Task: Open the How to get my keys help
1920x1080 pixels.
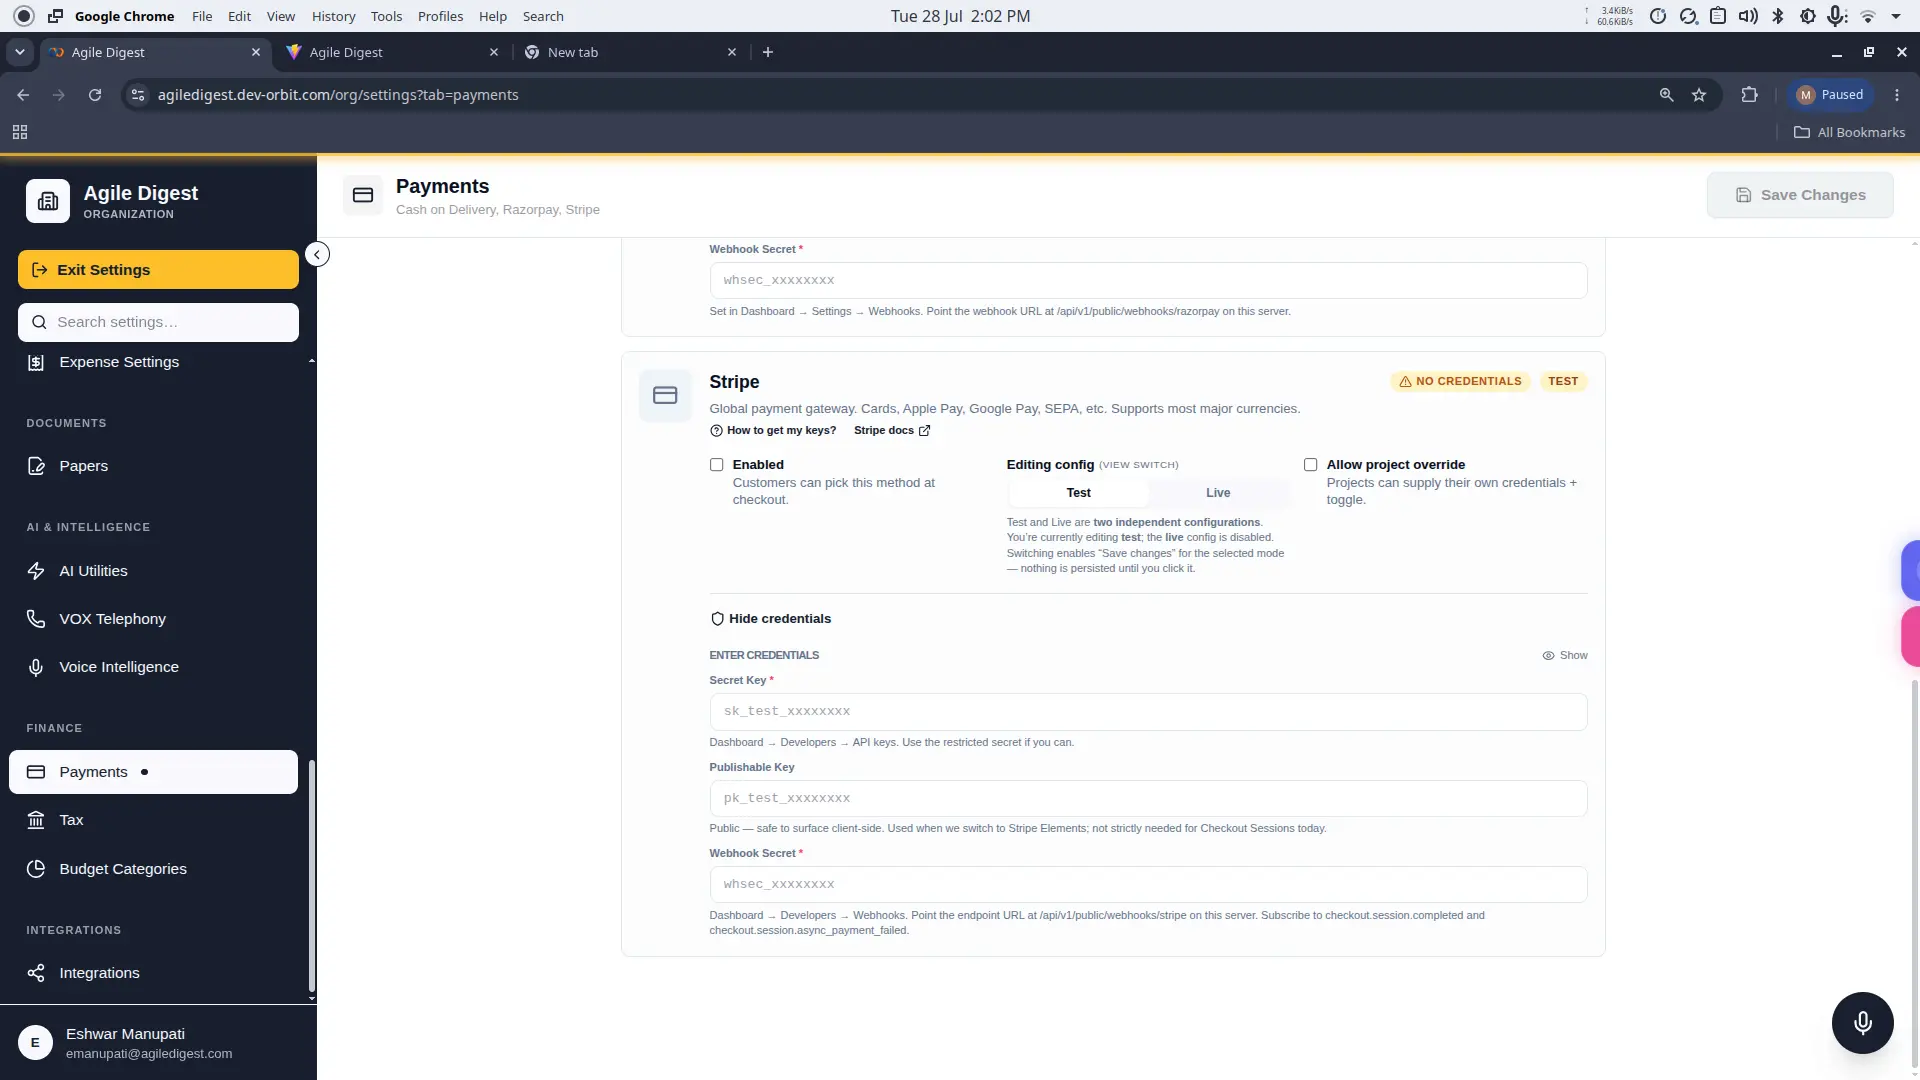Action: coord(773,431)
